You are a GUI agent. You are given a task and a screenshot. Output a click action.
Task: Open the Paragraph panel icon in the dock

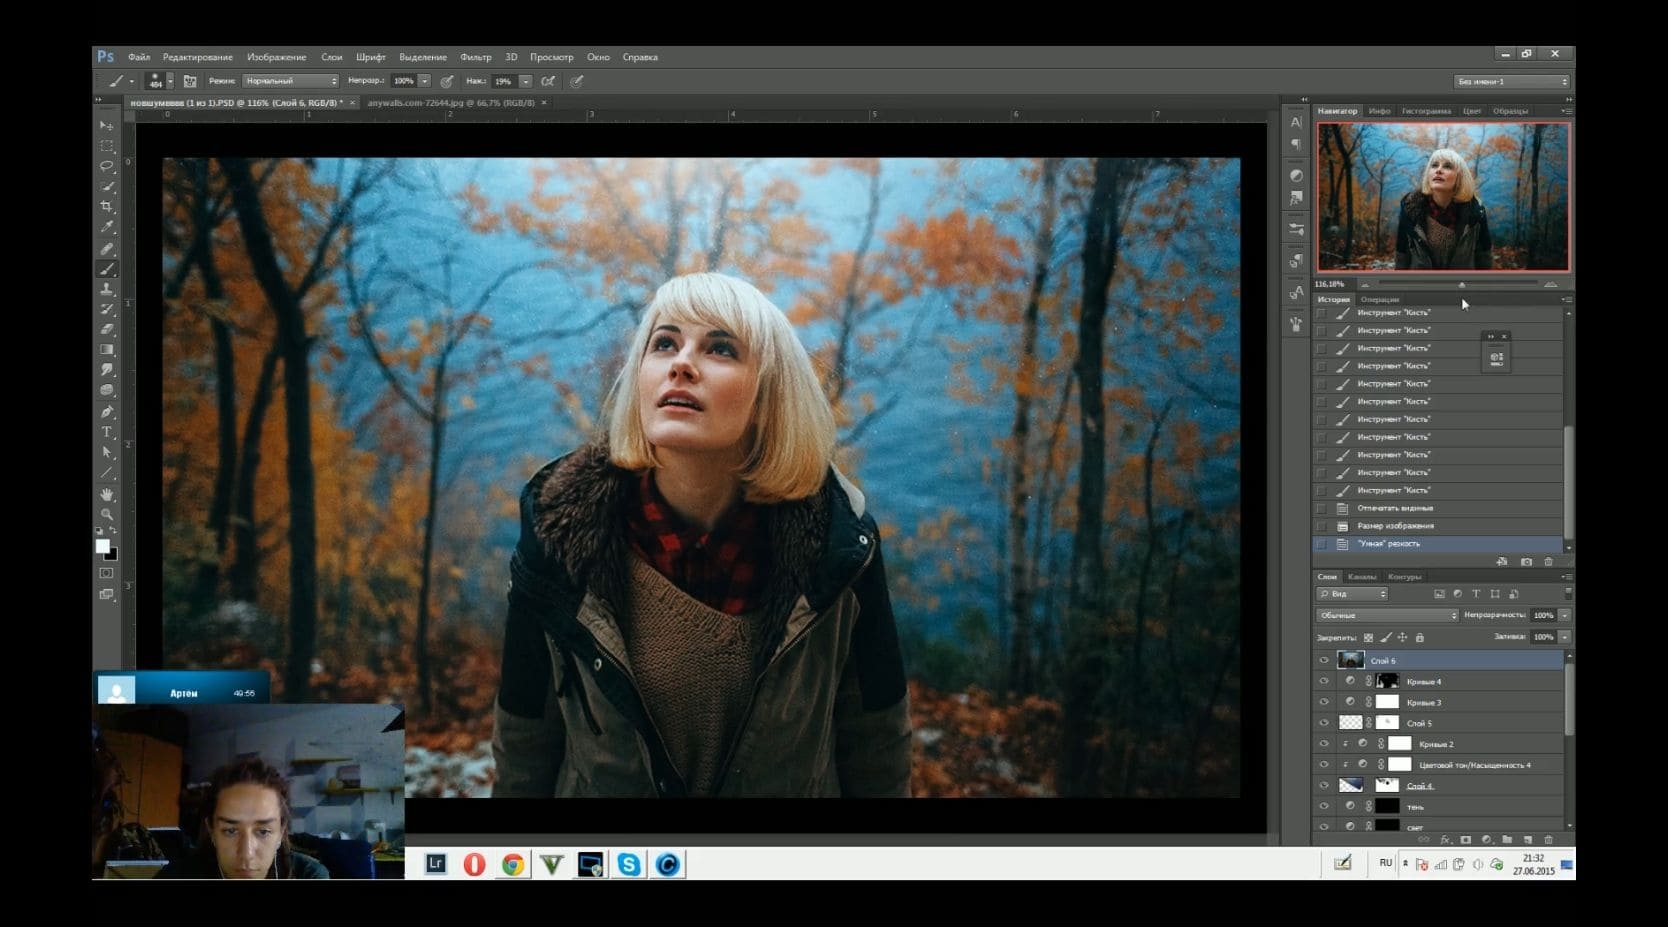point(1296,145)
